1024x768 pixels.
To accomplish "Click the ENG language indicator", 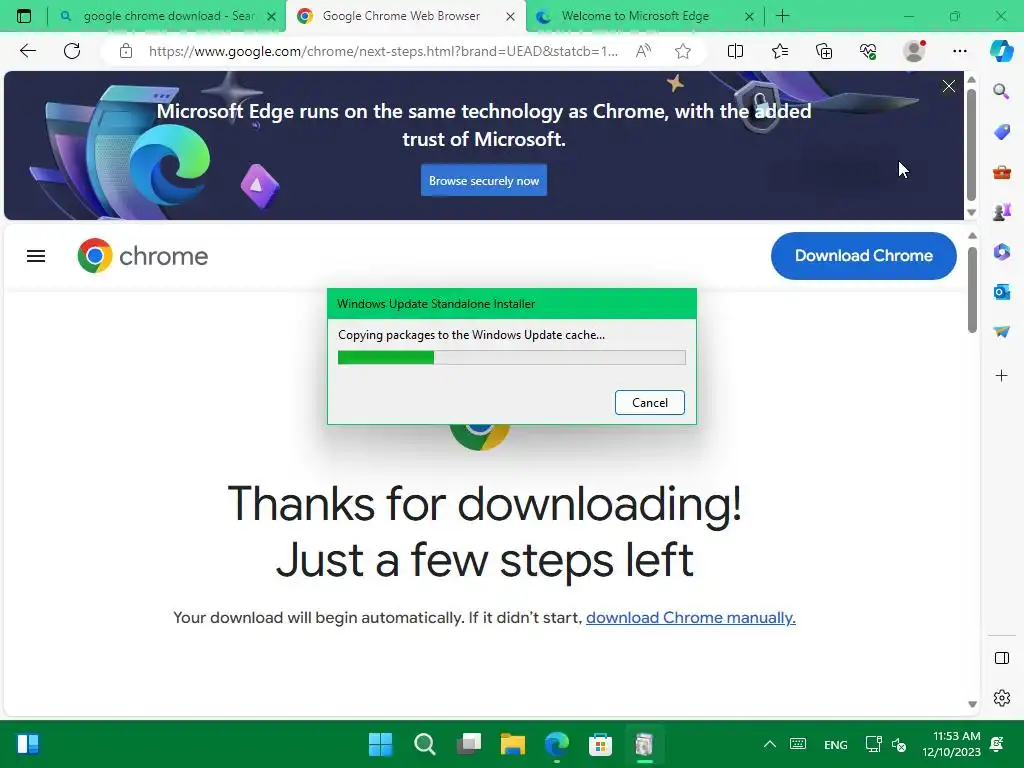I will 835,744.
